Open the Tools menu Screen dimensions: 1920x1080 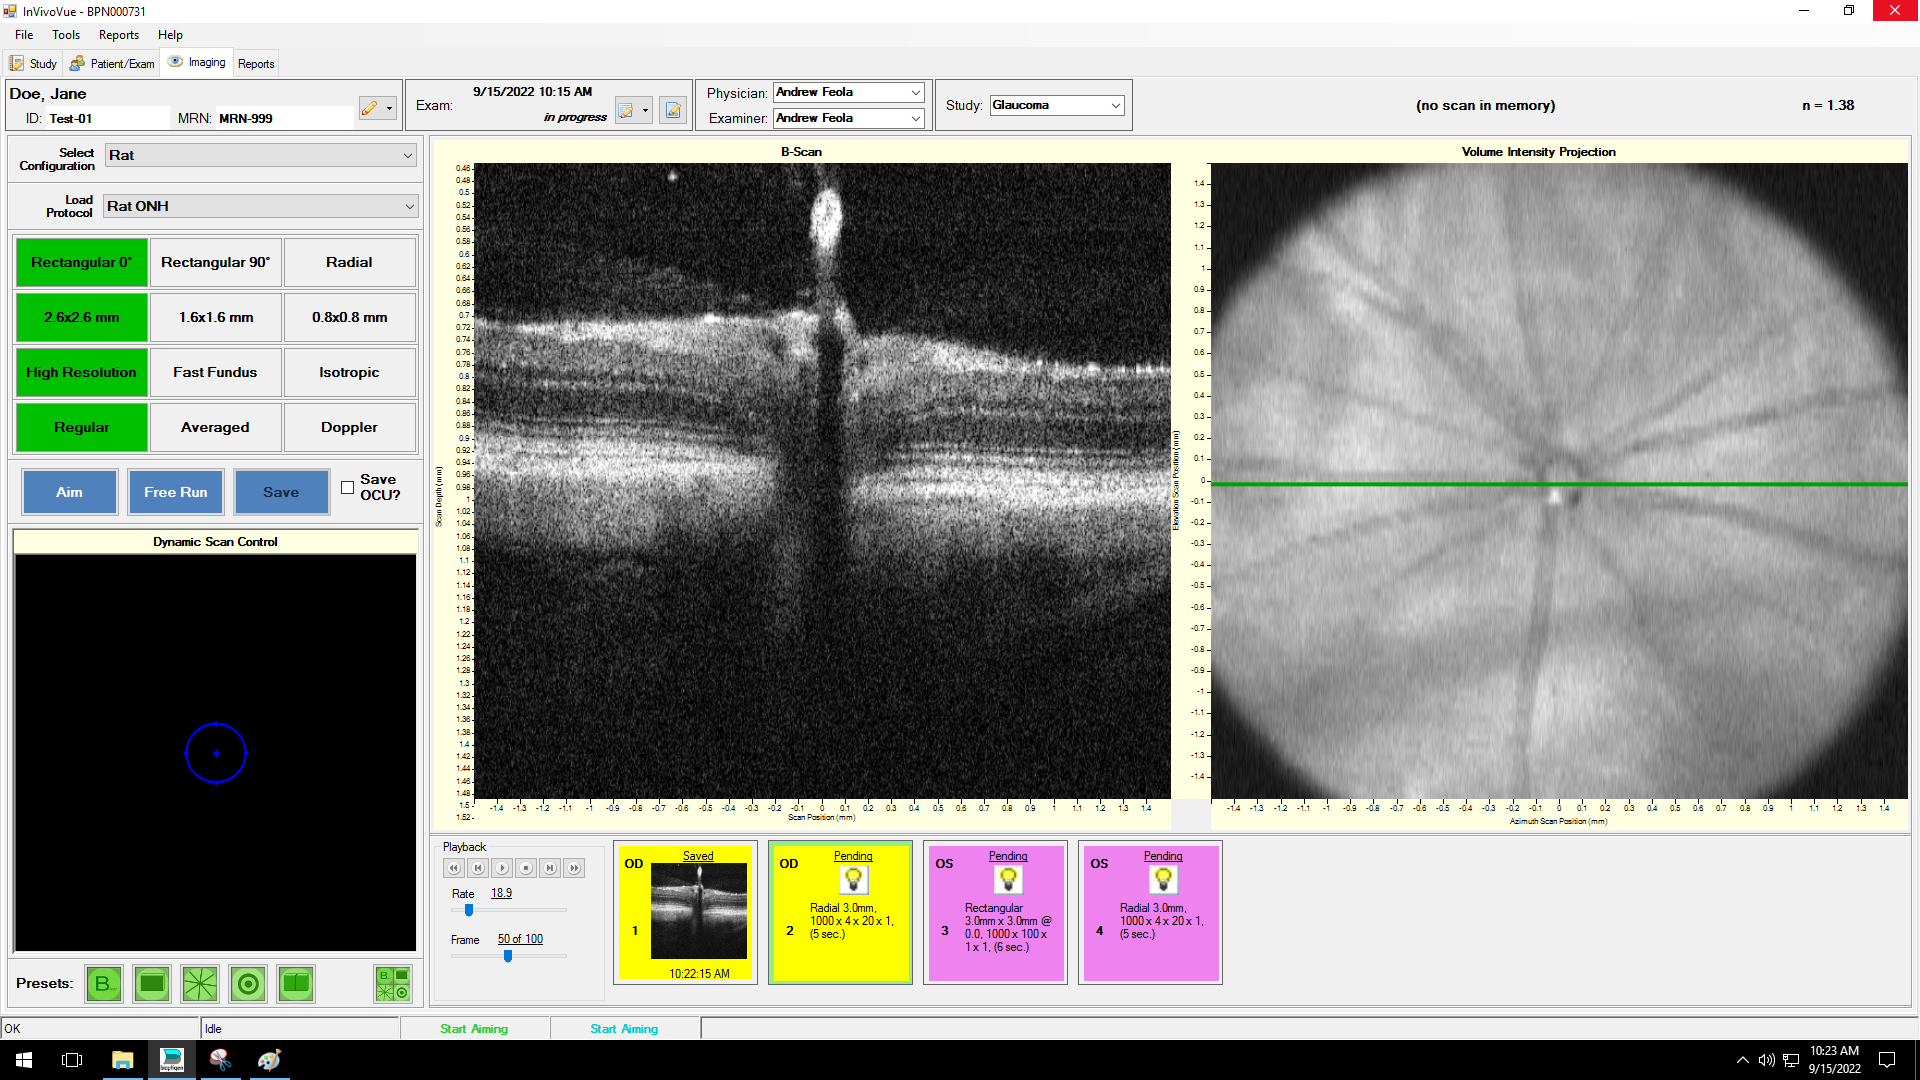[x=66, y=35]
